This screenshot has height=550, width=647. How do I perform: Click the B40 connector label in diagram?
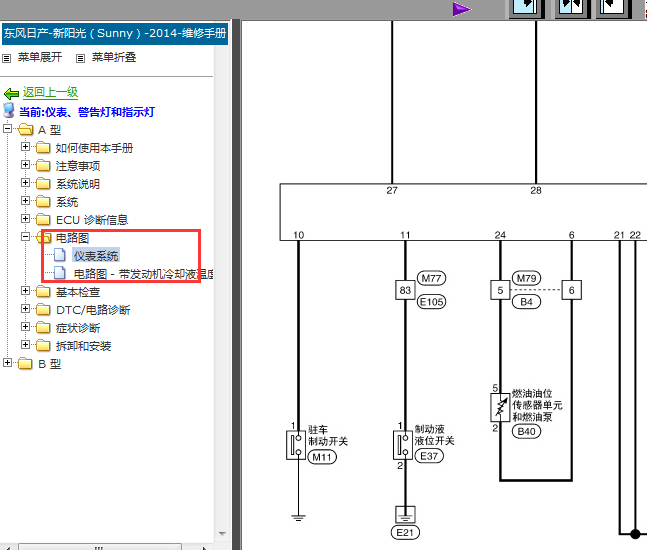pos(527,432)
